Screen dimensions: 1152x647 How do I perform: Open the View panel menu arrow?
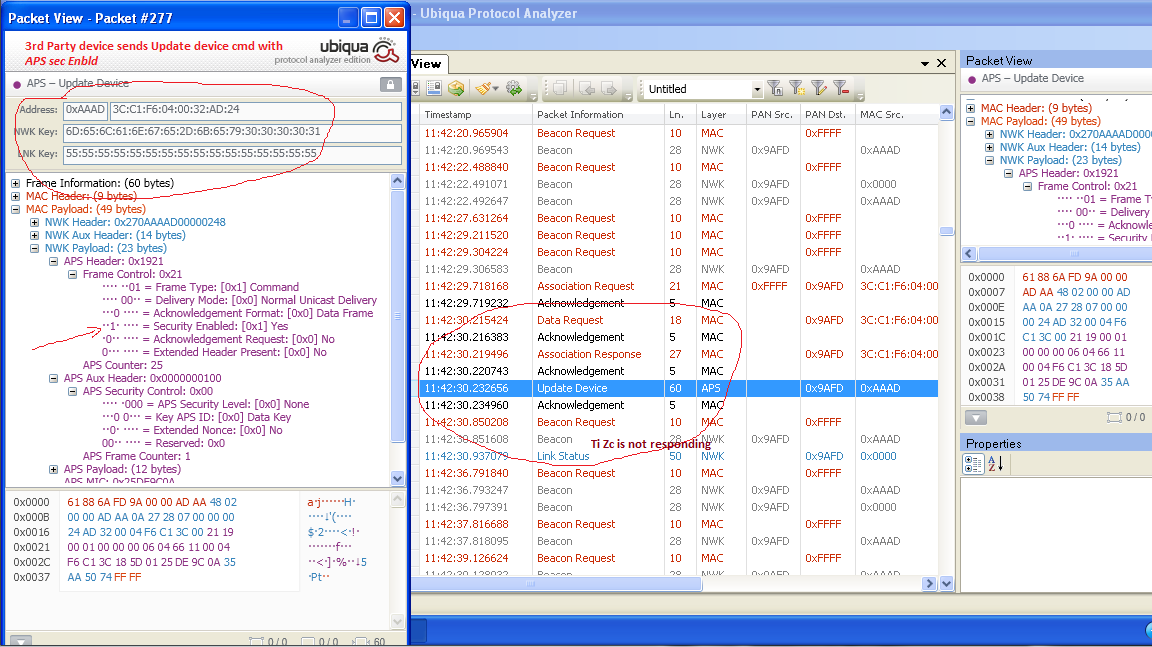(925, 64)
